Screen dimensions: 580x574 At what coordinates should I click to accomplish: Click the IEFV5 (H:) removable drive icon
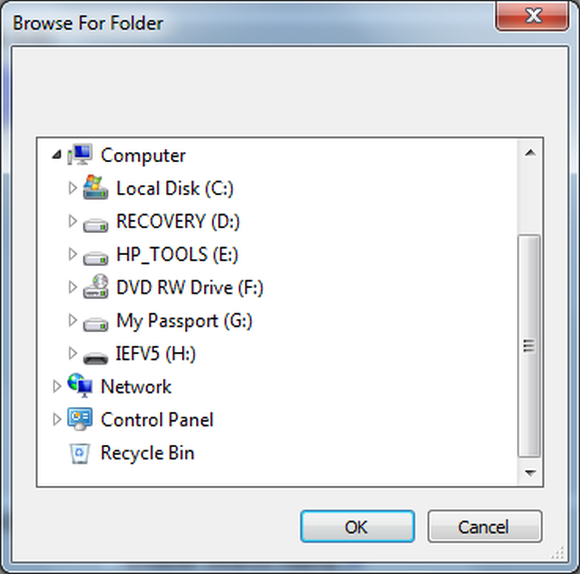pos(95,358)
